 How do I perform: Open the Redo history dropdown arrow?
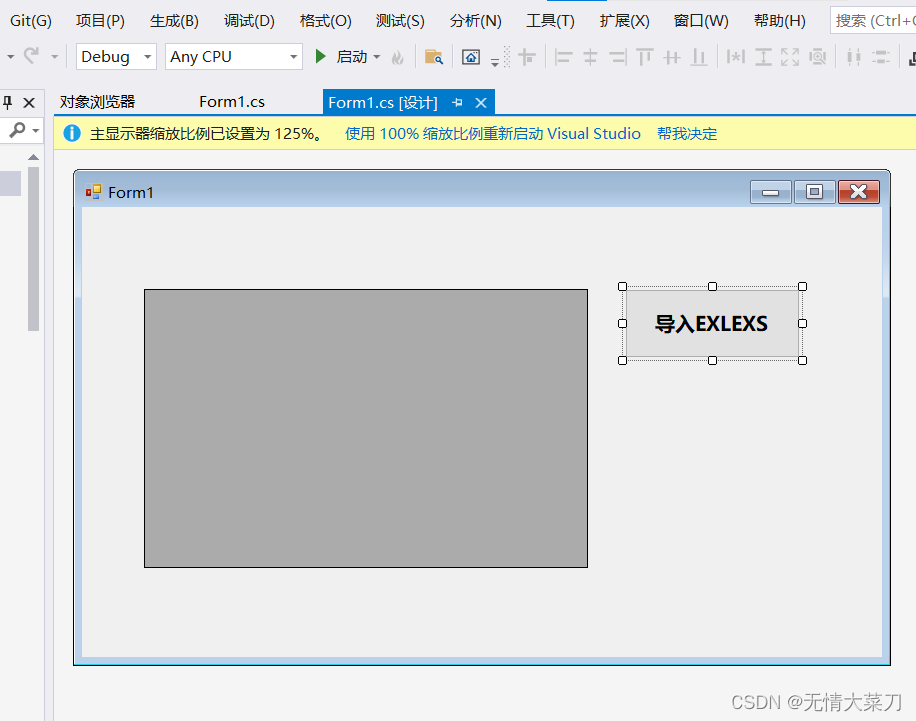pos(54,57)
